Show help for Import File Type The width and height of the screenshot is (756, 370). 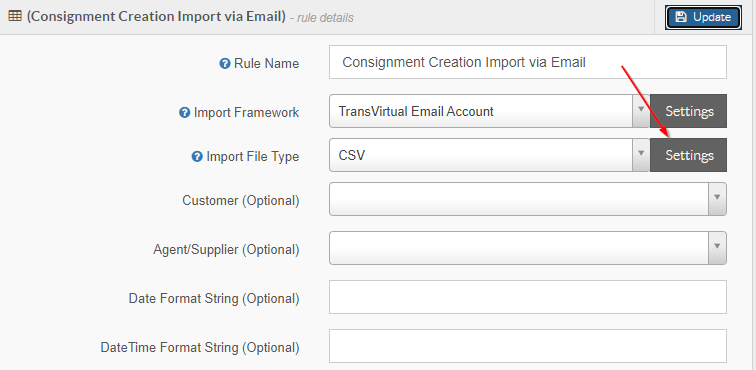tap(197, 157)
